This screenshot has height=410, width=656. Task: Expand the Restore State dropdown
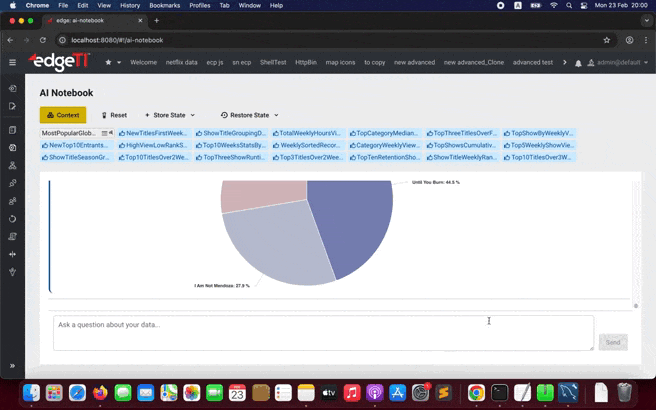[x=249, y=115]
